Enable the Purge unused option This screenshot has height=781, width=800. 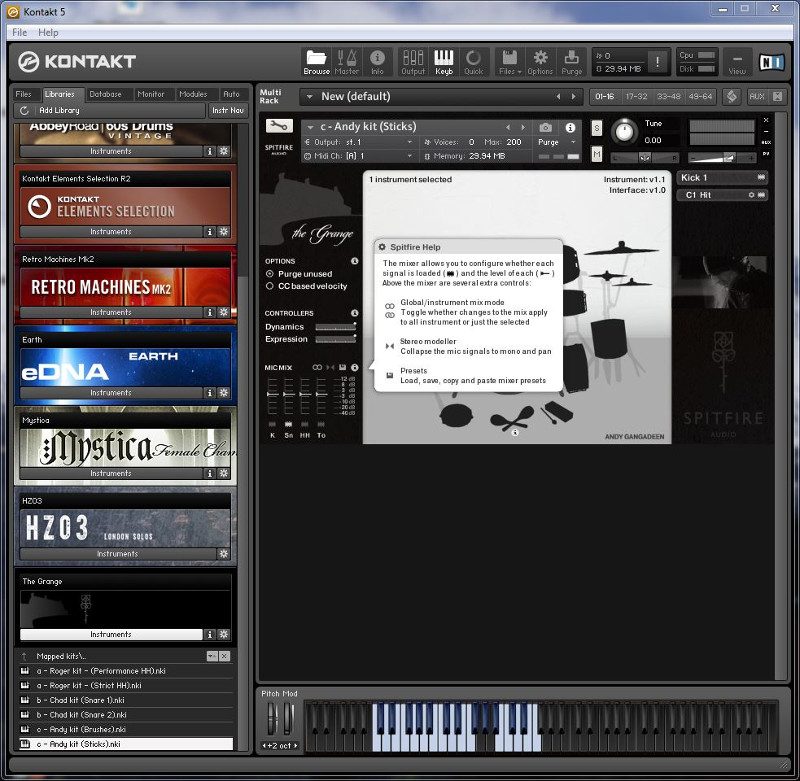(x=269, y=274)
